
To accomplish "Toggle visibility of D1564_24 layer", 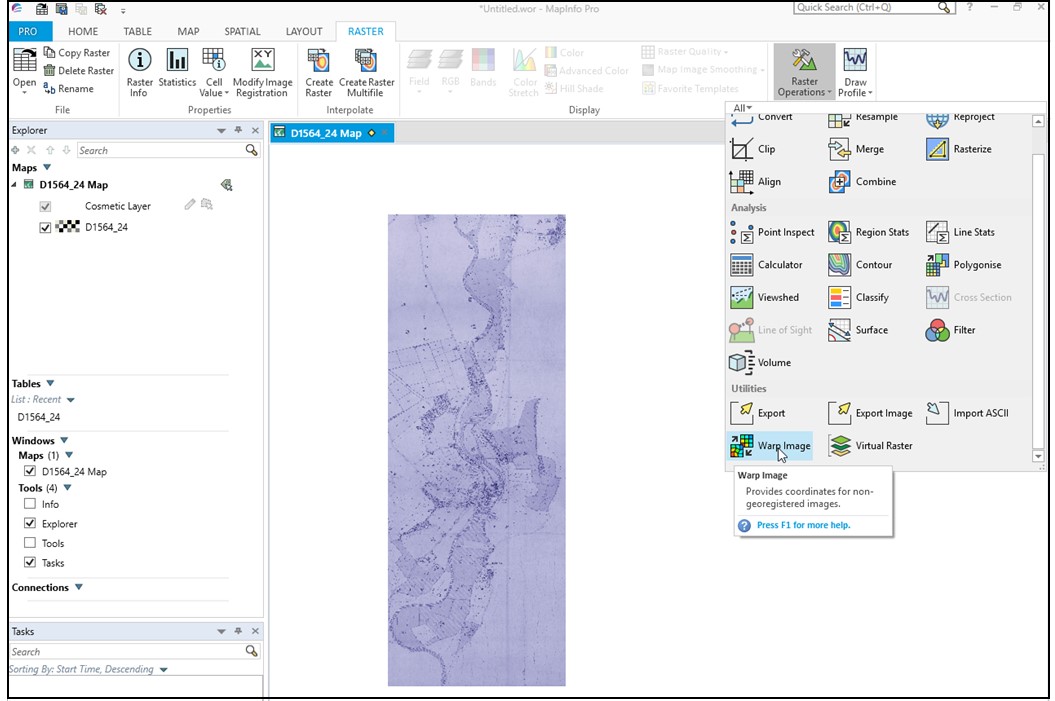I will 45,227.
